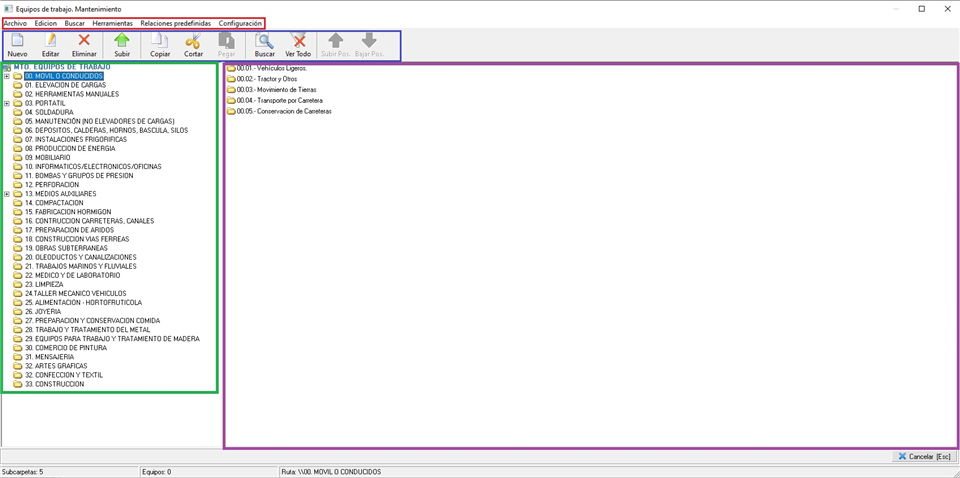960x478 pixels.
Task: Select the 04. SOLDADURA folder
Action: [x=51, y=112]
